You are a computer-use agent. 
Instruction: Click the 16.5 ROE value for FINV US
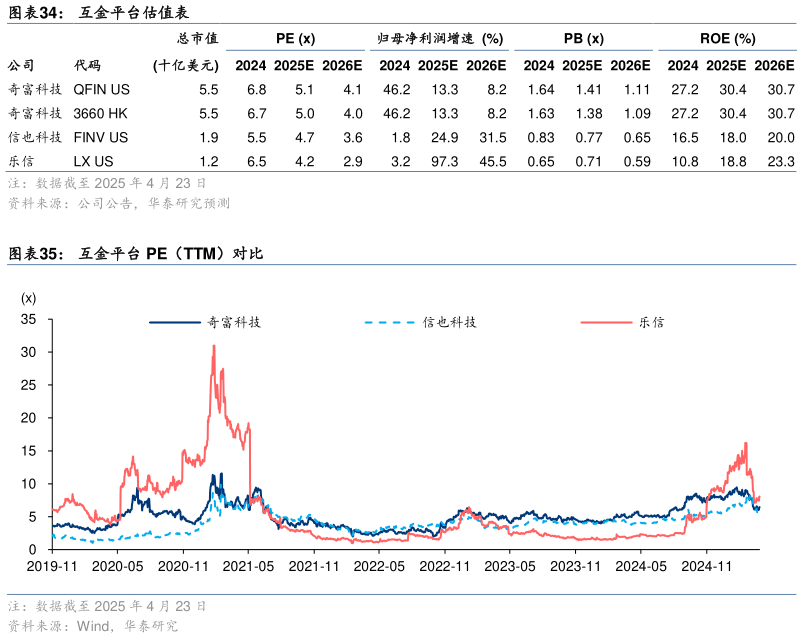[x=685, y=138]
